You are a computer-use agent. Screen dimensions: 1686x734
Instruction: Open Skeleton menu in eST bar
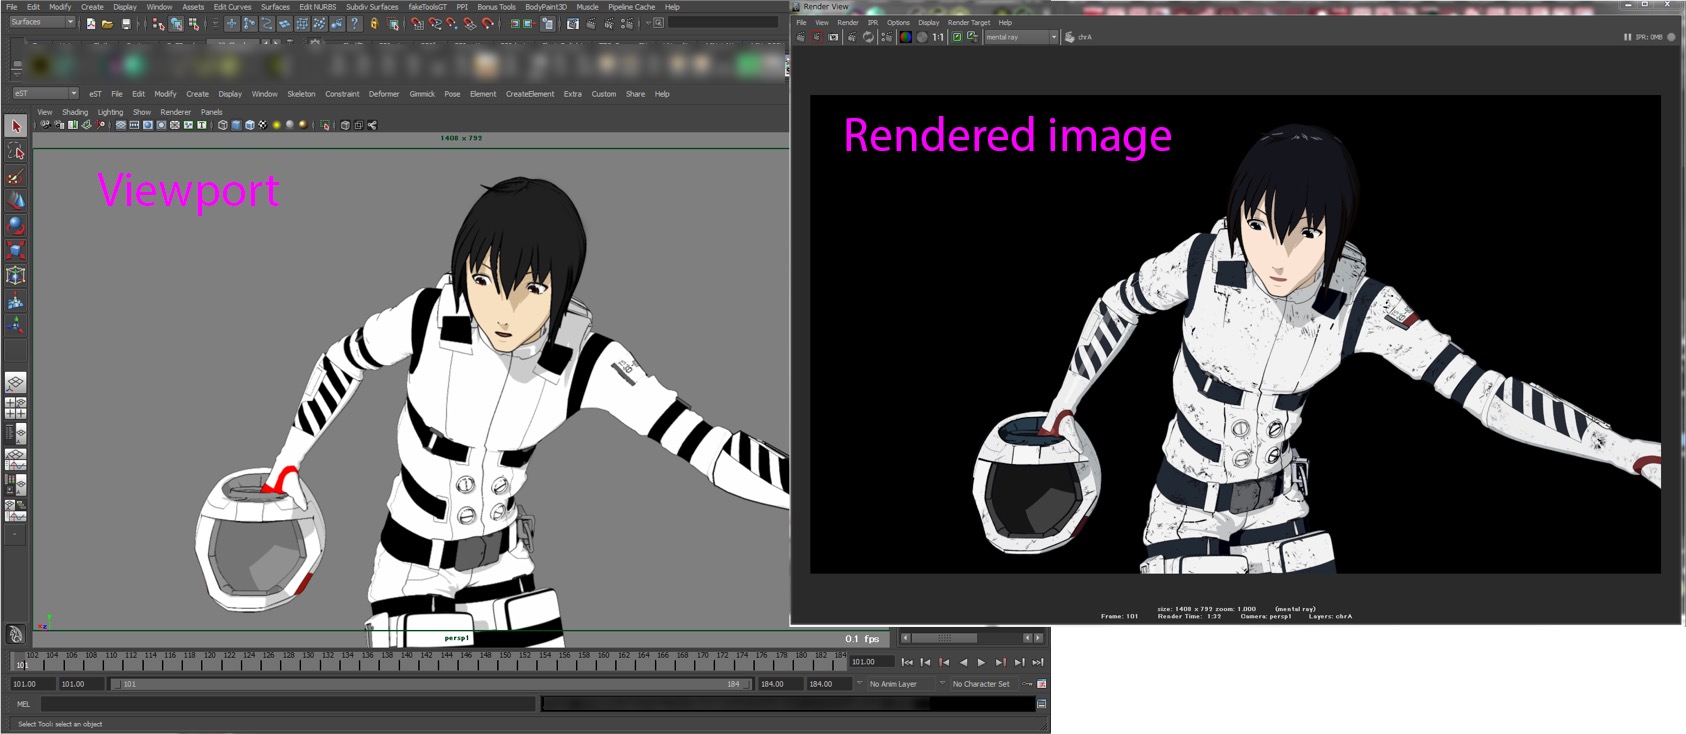pos(301,94)
